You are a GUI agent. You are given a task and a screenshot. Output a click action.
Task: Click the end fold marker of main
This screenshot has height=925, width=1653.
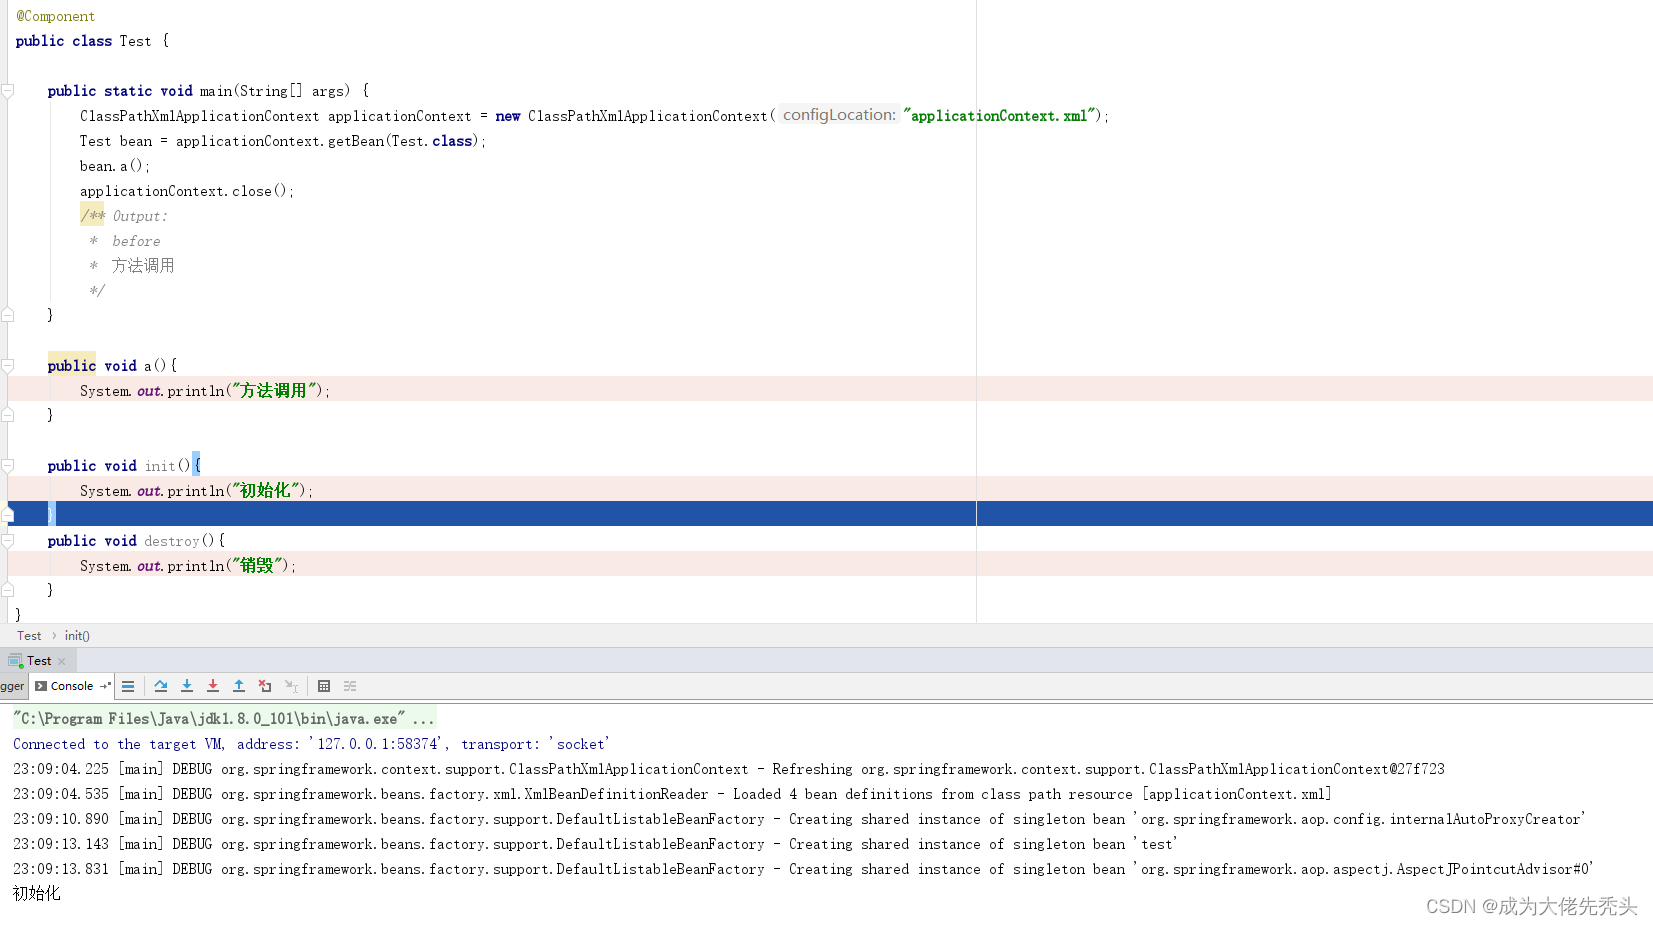[x=8, y=315]
